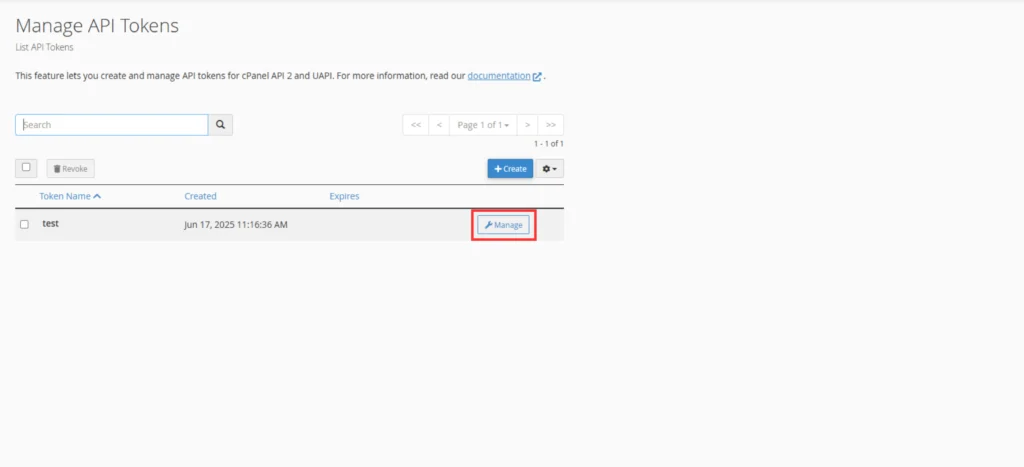Sort by Created column header
This screenshot has height=467, width=1024.
point(200,196)
